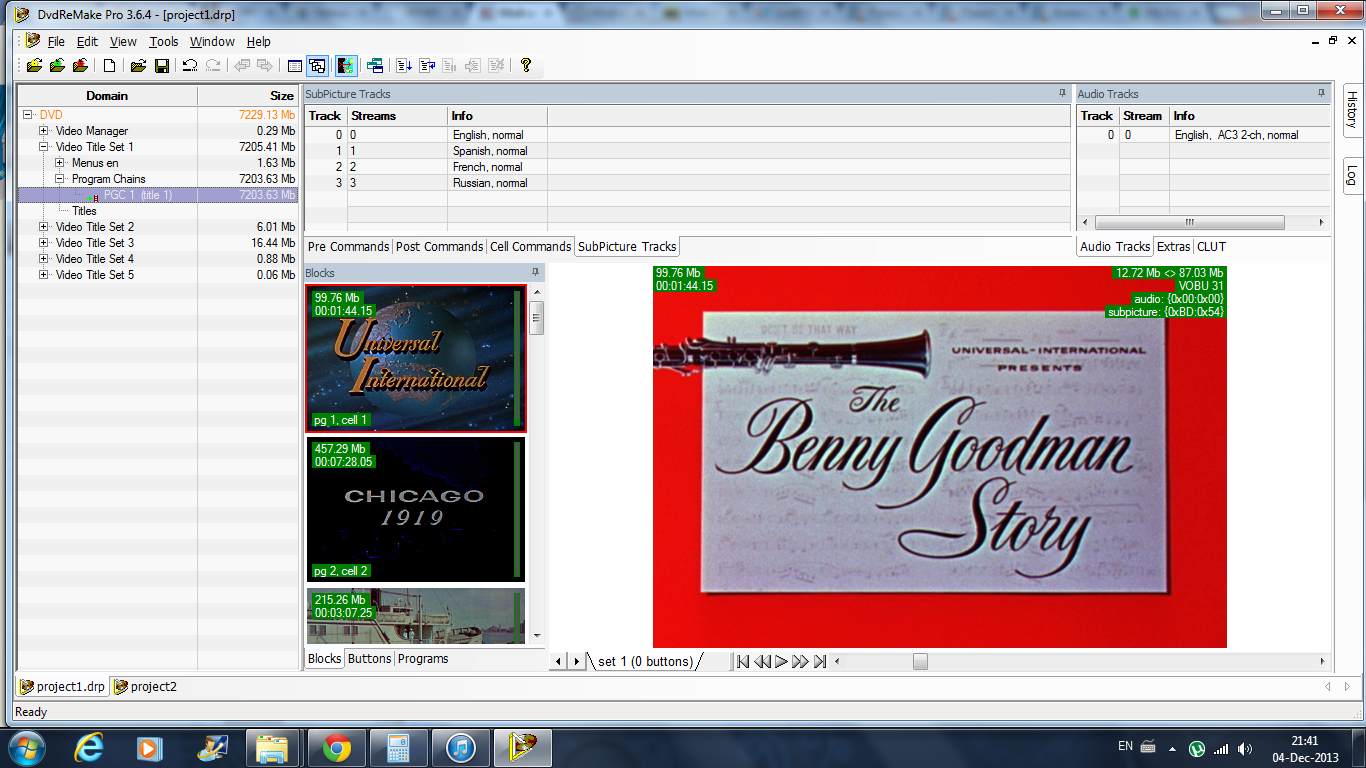Collapse the Video Title Set 1 node
The width and height of the screenshot is (1366, 768).
pos(44,147)
